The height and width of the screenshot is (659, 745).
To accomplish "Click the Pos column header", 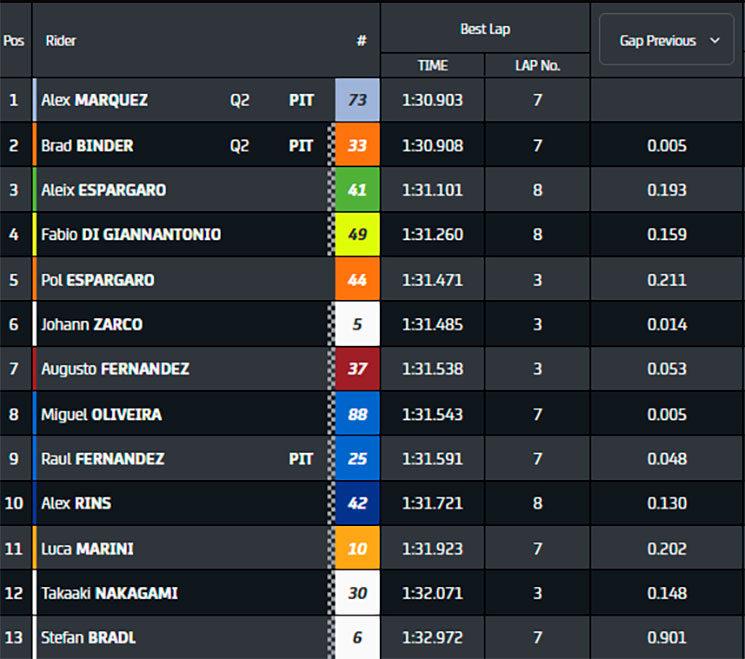I will click(x=14, y=41).
